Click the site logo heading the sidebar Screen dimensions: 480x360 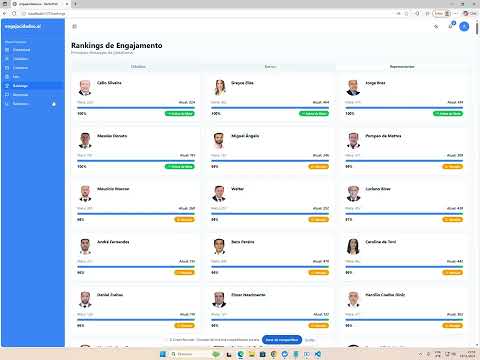point(23,26)
